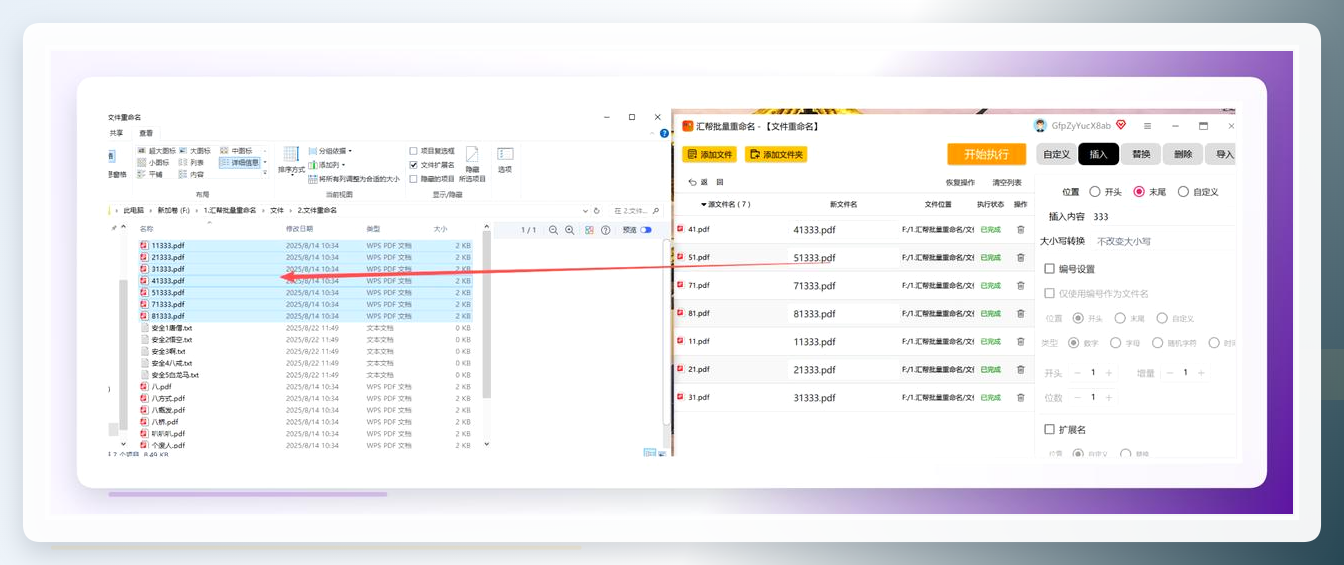This screenshot has width=1344, height=565.
Task: Enable the extension checkbox in rename panel
Action: tap(1049, 429)
